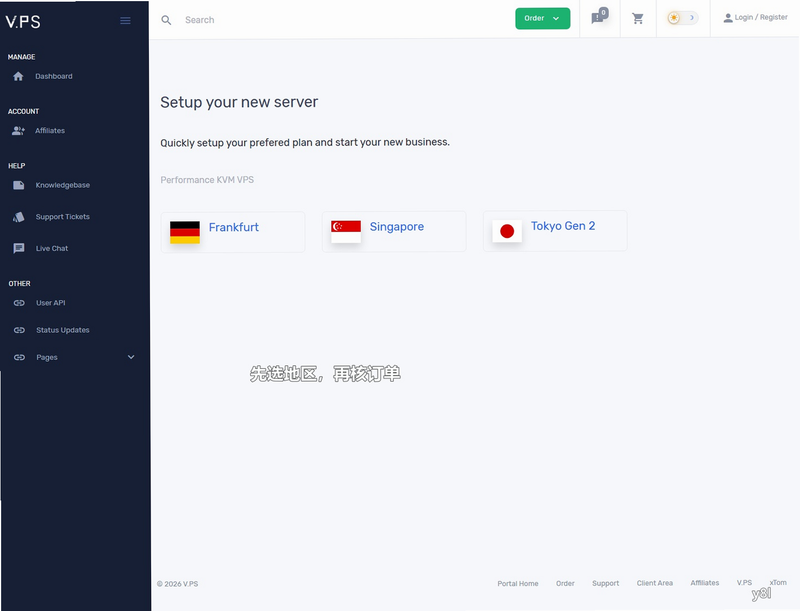Click the Status Updates link icon

pos(19,330)
